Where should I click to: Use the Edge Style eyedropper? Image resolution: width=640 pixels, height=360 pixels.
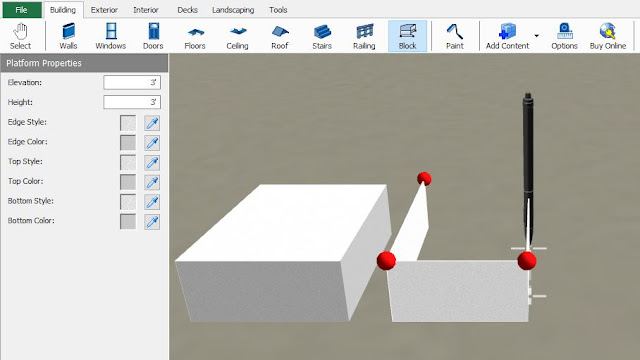152,123
